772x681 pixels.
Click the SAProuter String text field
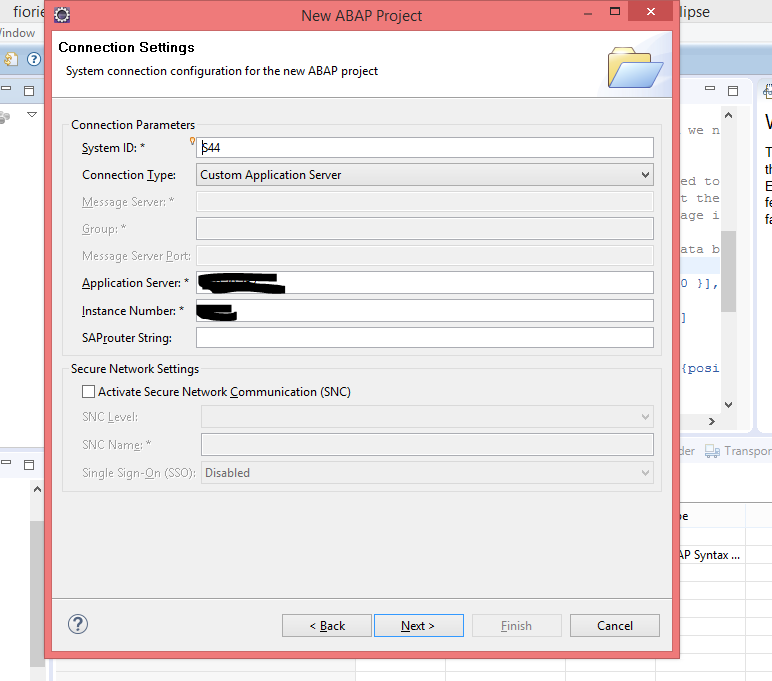click(425, 338)
